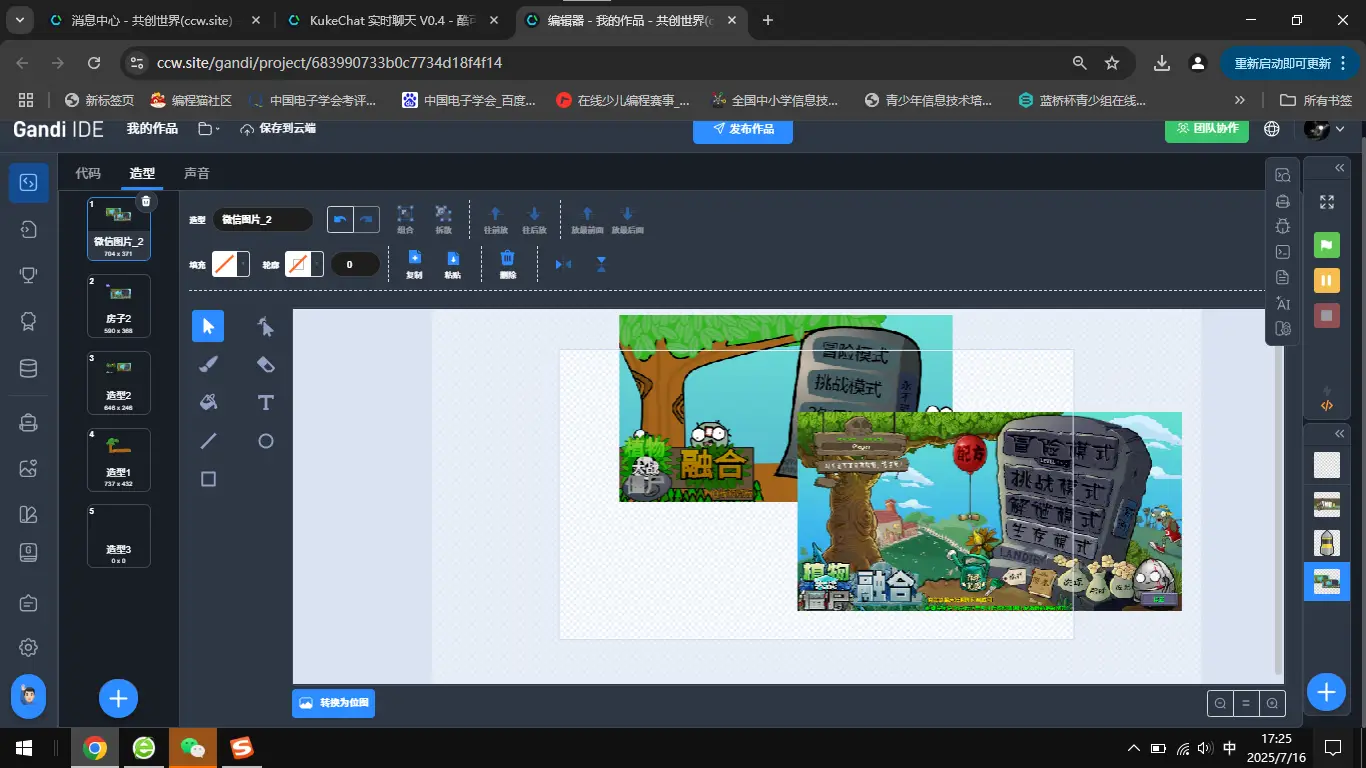The width and height of the screenshot is (1366, 768).
Task: Click the redo arrow
Action: click(367, 219)
